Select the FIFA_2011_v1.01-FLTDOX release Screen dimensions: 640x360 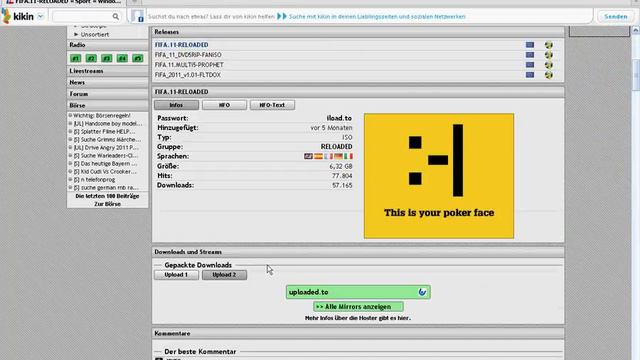pyautogui.click(x=187, y=75)
